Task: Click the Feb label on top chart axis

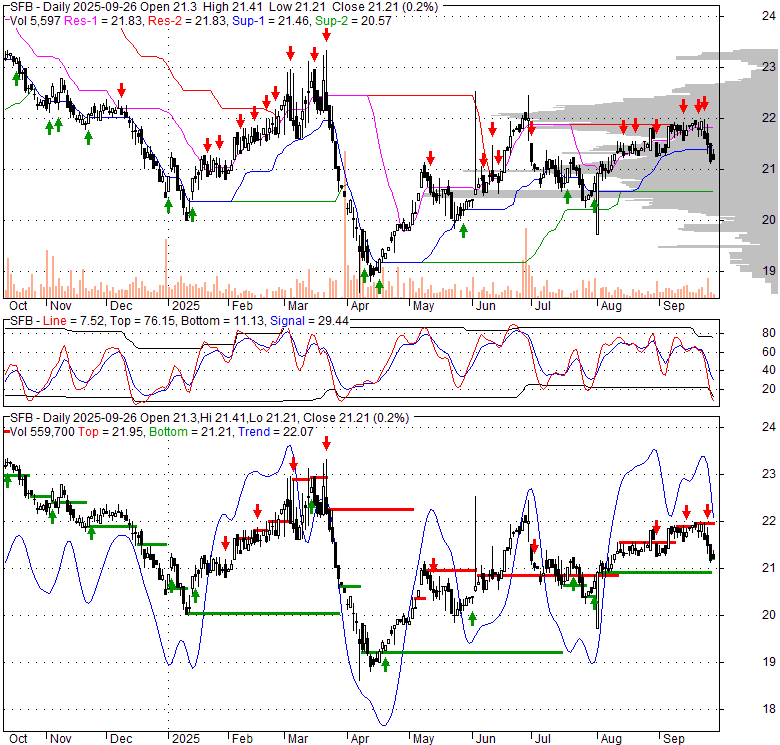Action: click(x=242, y=306)
